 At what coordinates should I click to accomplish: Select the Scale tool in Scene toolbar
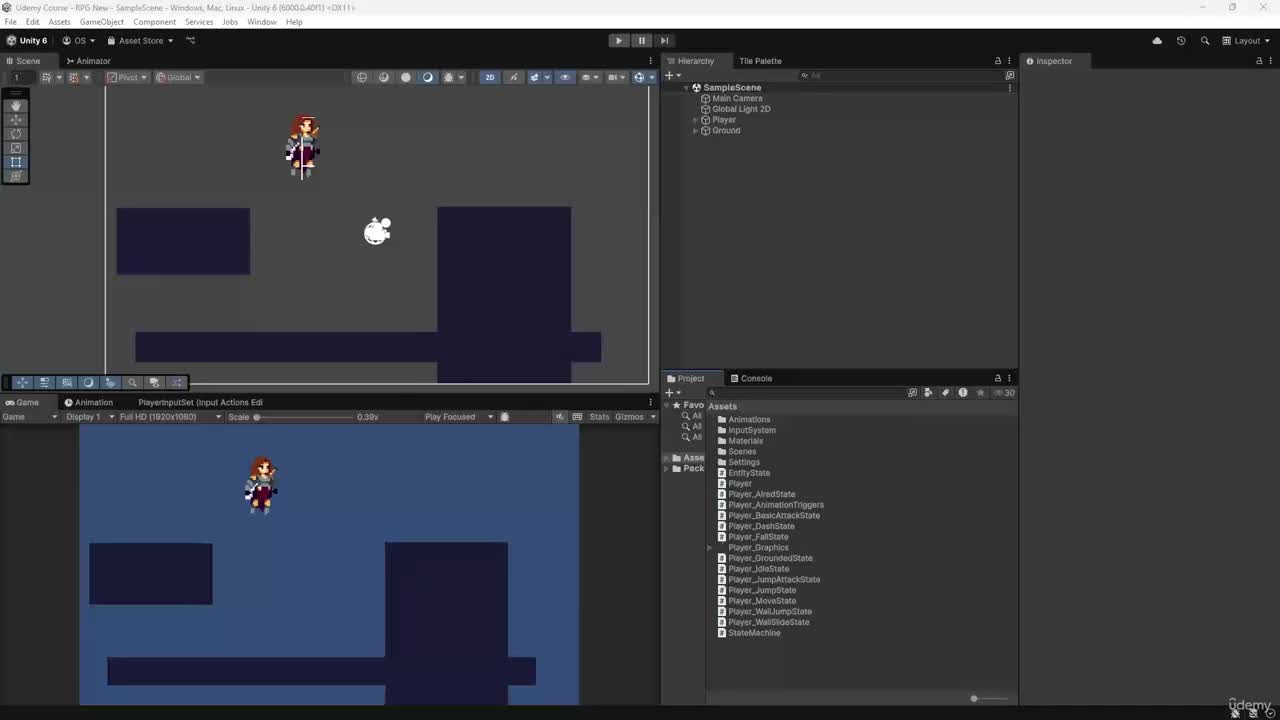(16, 148)
